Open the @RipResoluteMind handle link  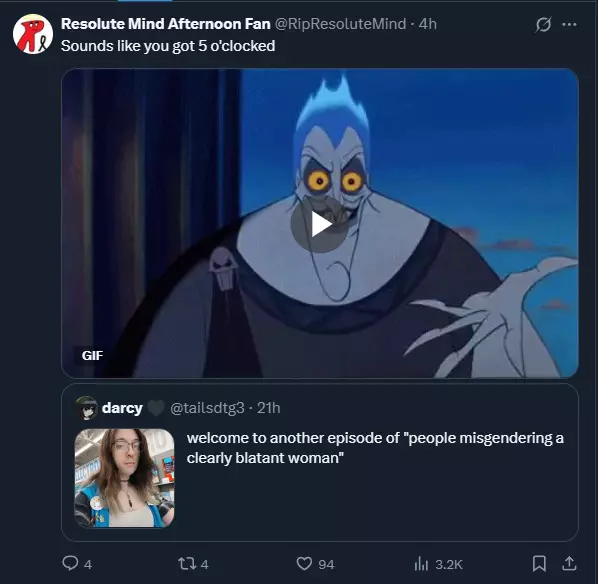(341, 24)
